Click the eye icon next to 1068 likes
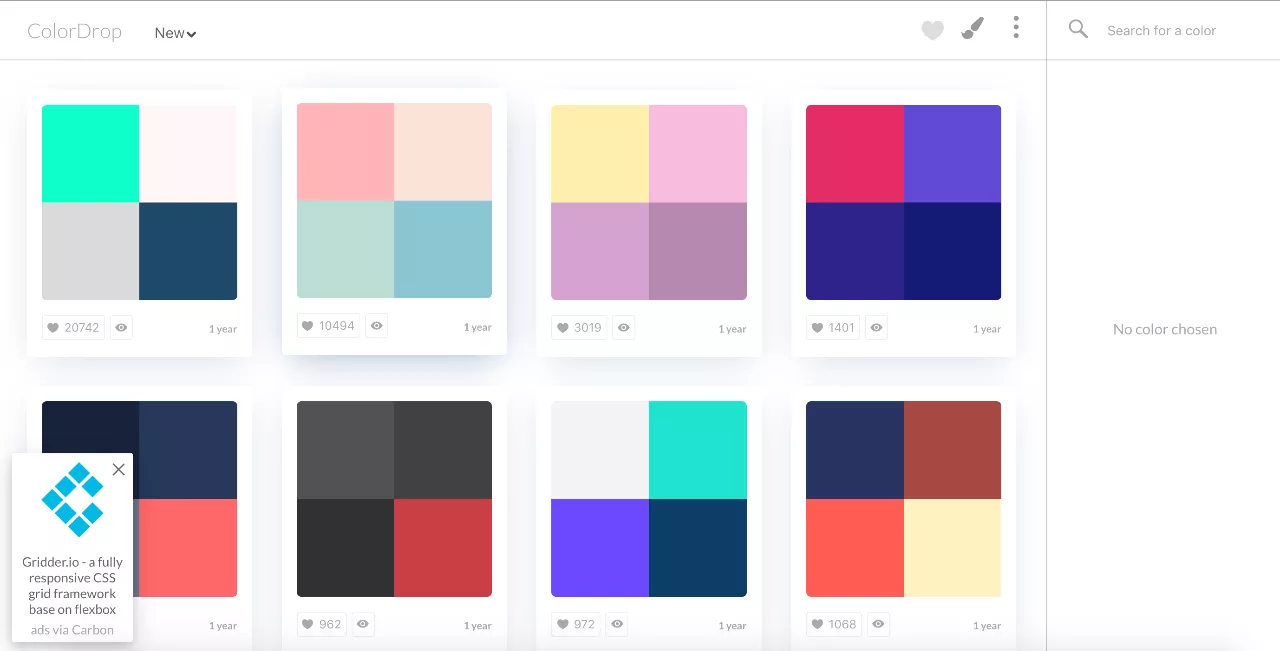The height and width of the screenshot is (651, 1280). [877, 624]
